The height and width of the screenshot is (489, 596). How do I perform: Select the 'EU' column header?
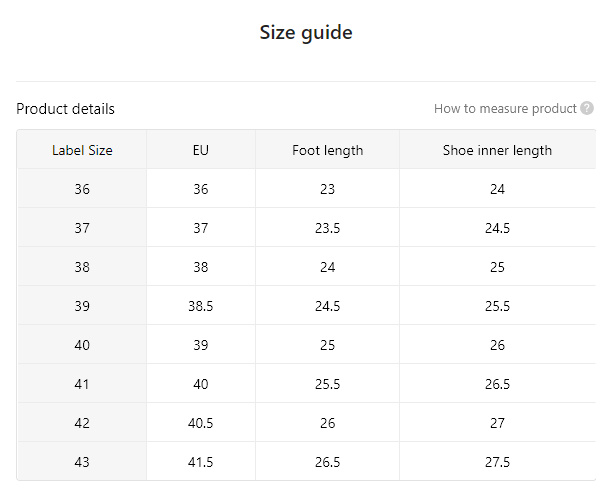coord(201,150)
